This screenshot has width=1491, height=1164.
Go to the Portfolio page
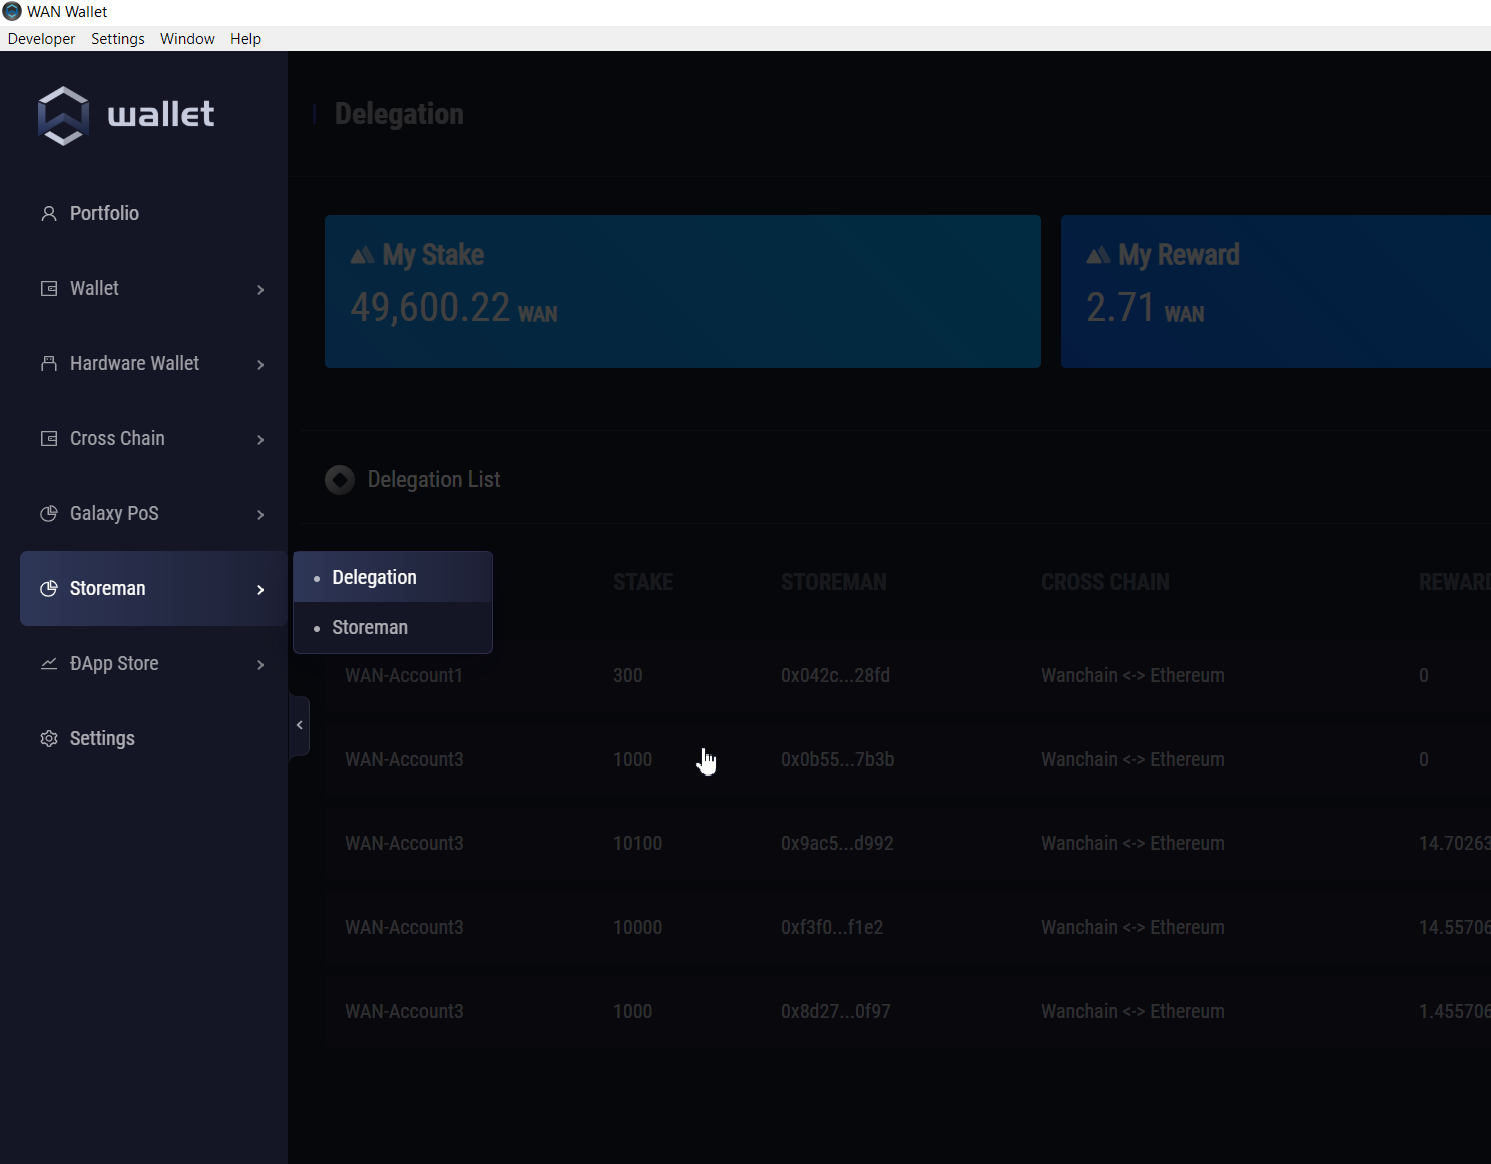tap(104, 213)
